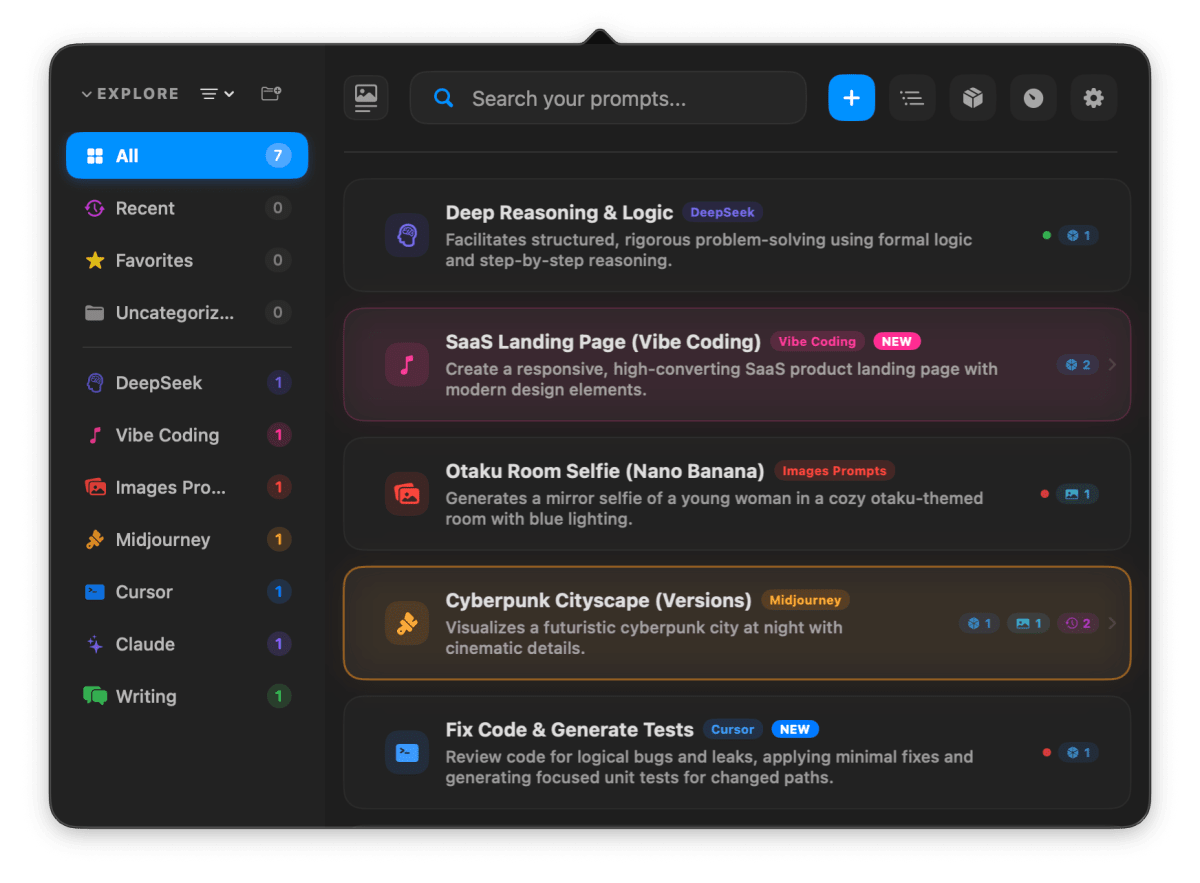Click the magnifier search icon
The width and height of the screenshot is (1200, 883).
tap(444, 98)
